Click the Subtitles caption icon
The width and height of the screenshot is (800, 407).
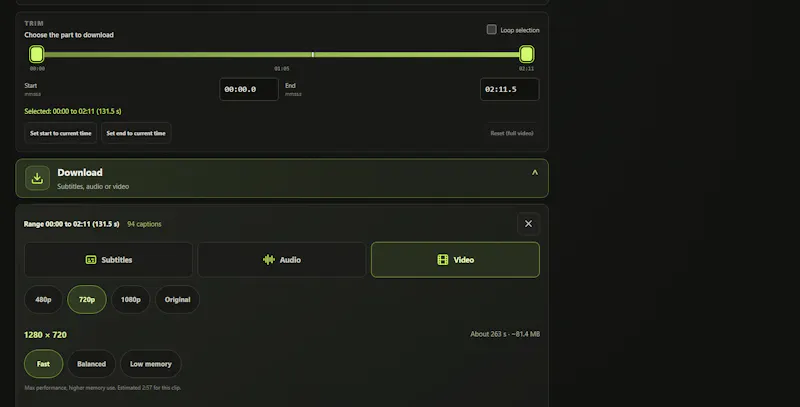point(91,260)
